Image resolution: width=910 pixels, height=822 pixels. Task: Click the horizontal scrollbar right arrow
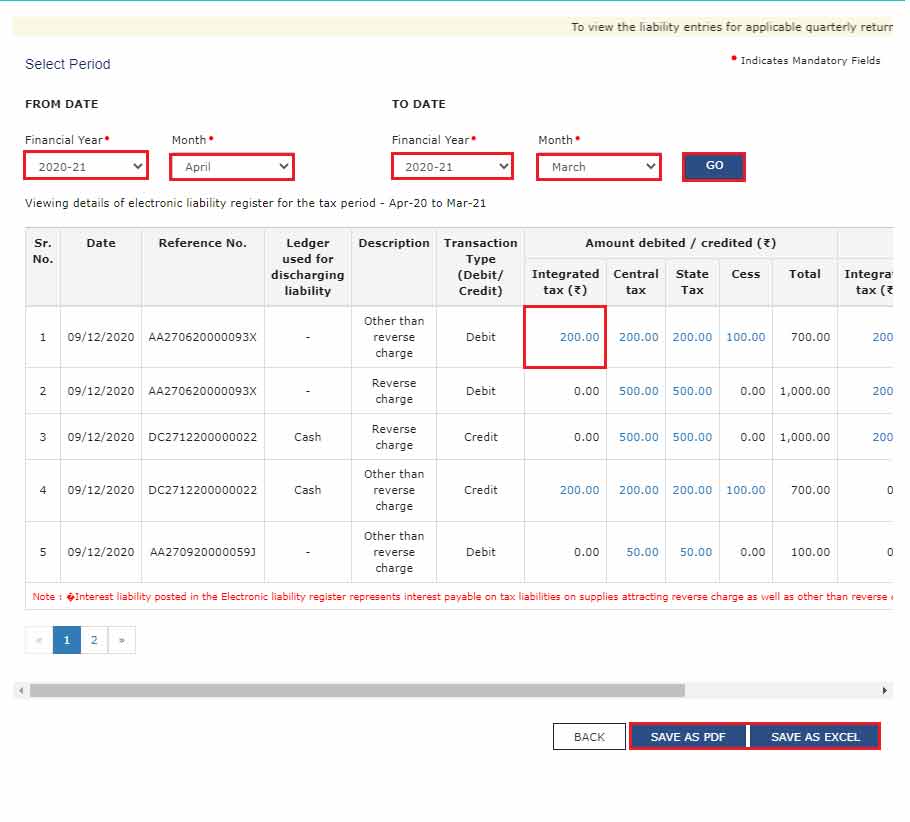884,690
